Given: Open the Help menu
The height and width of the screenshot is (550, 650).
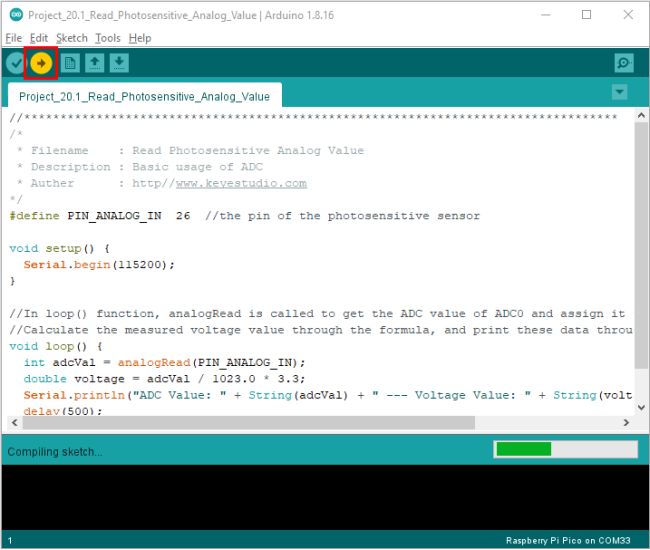Looking at the screenshot, I should (x=140, y=38).
